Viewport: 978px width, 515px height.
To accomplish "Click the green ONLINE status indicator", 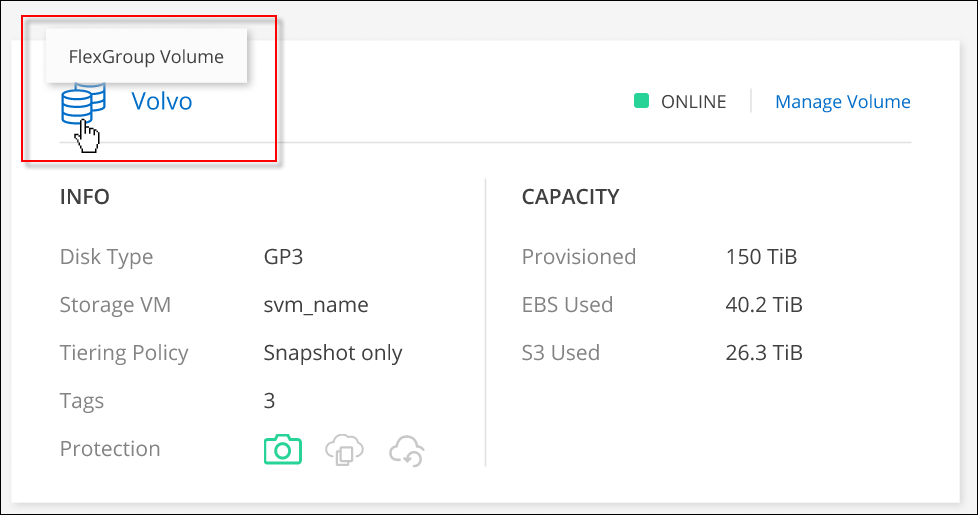I will 642,101.
